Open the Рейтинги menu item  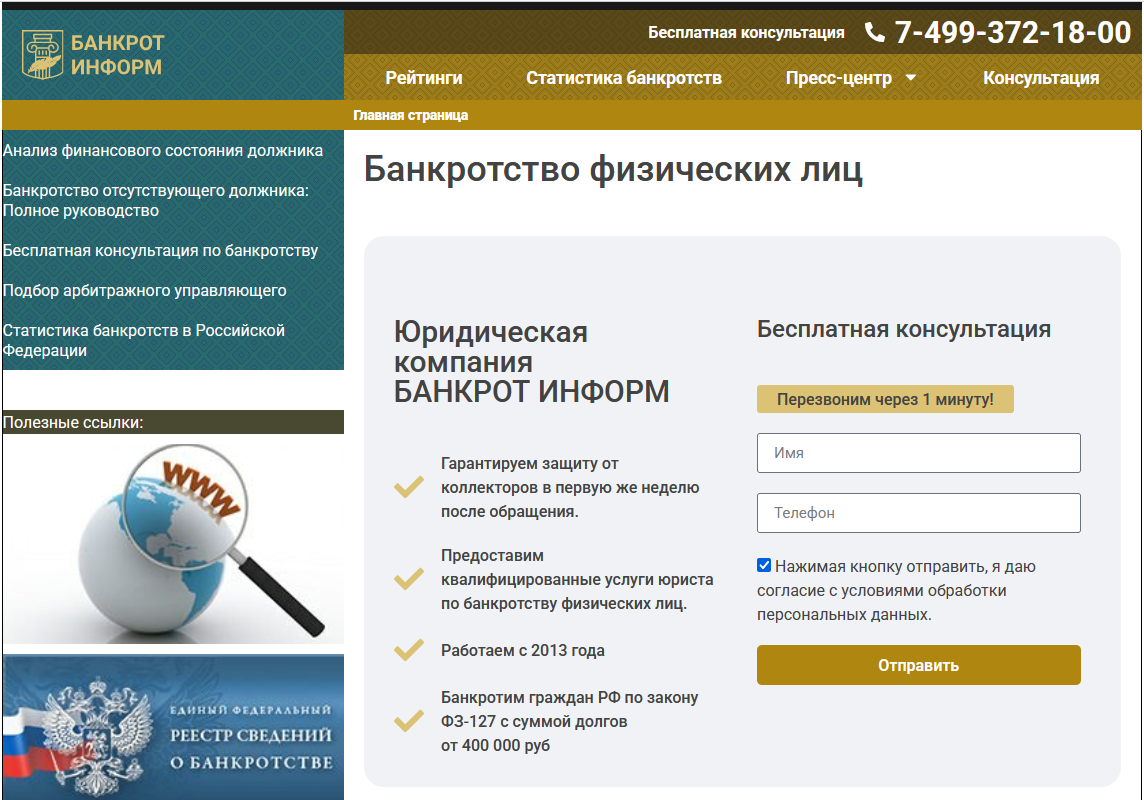tap(424, 78)
